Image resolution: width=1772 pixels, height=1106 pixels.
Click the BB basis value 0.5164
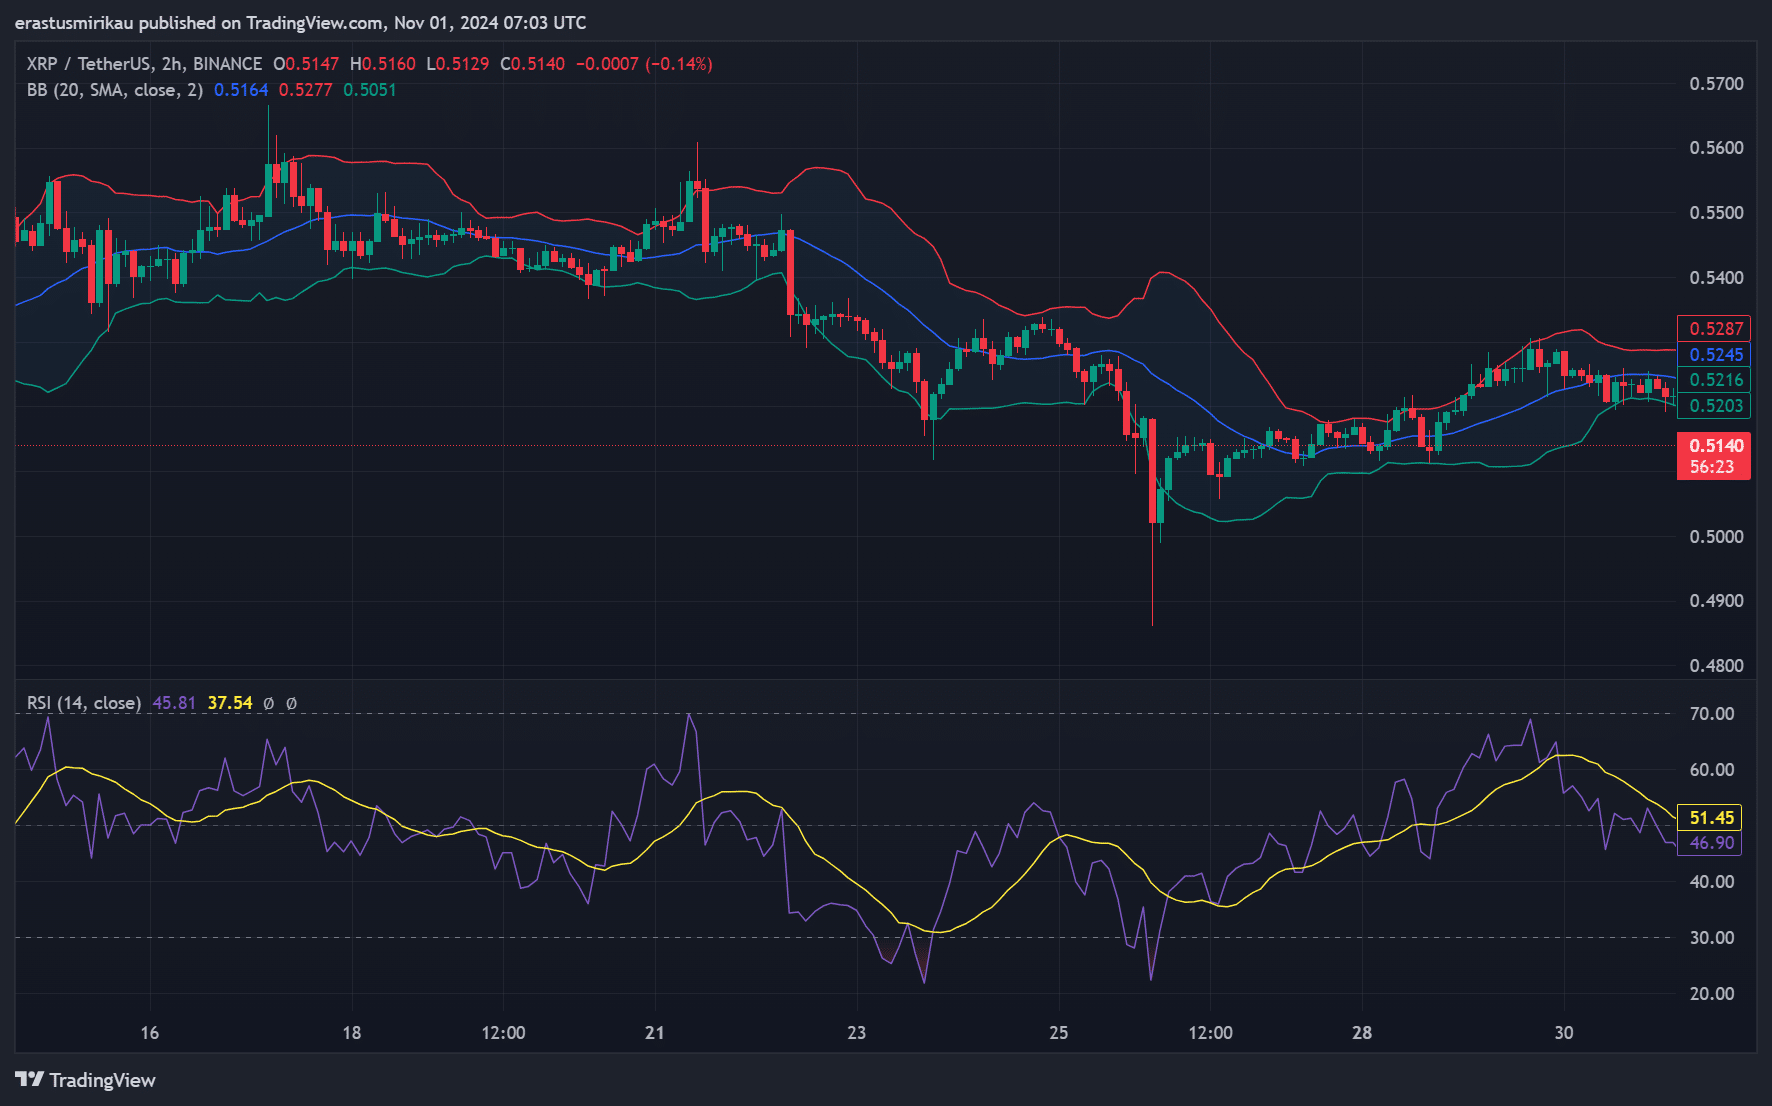point(241,90)
